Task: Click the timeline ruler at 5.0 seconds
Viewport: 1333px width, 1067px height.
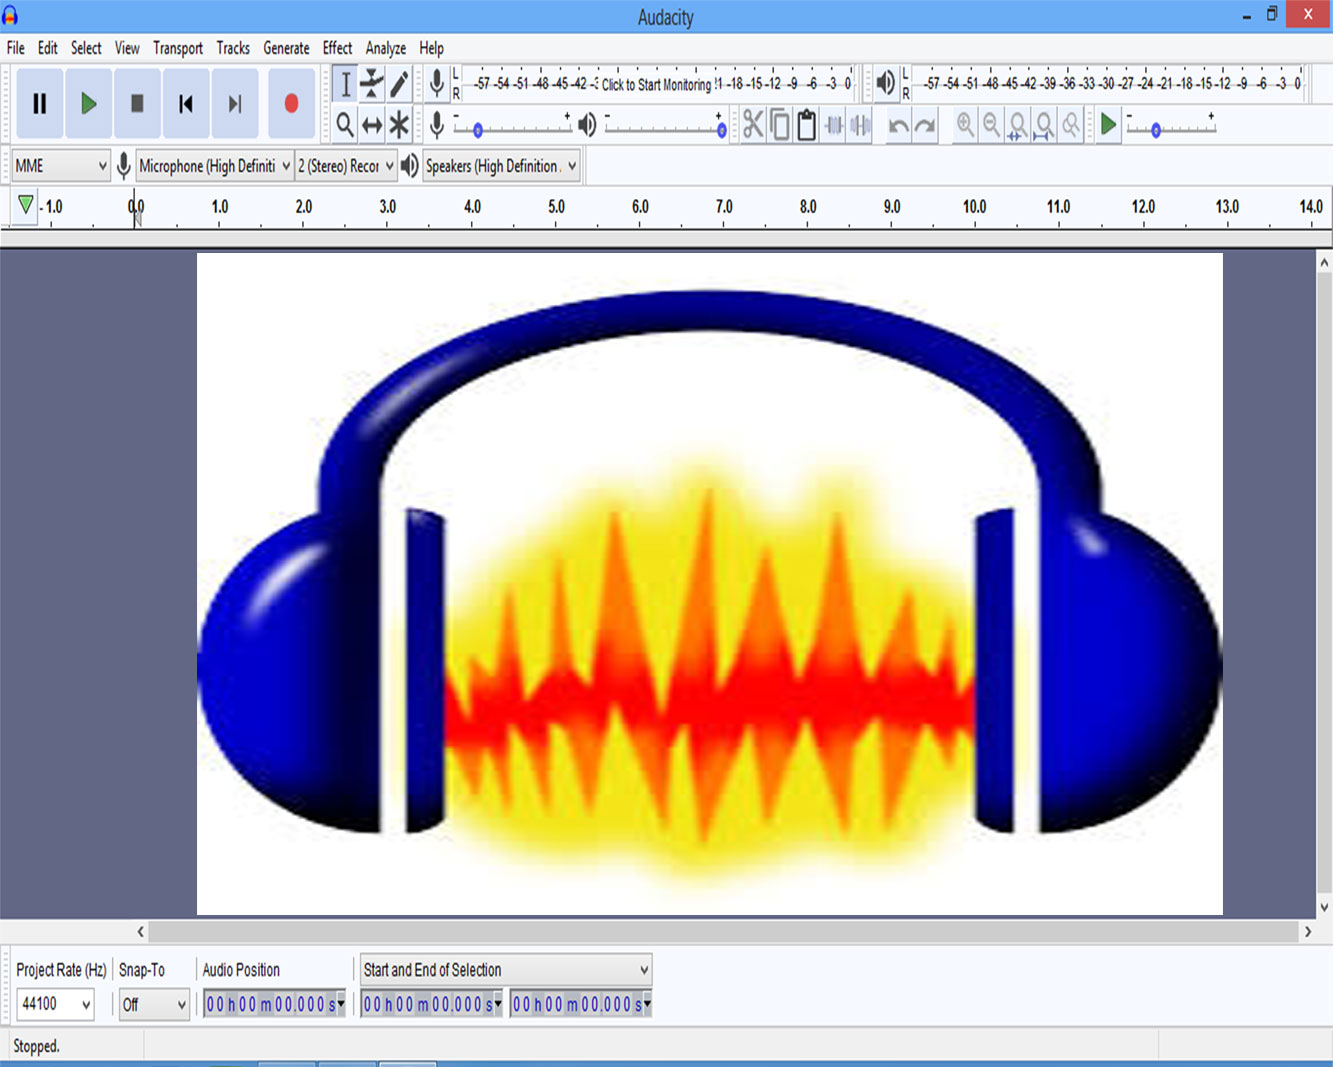Action: [556, 208]
